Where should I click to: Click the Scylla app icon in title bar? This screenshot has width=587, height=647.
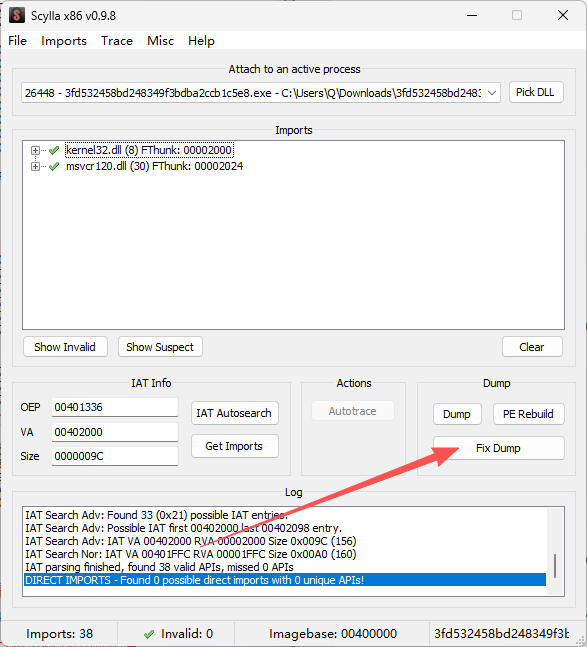pos(17,16)
